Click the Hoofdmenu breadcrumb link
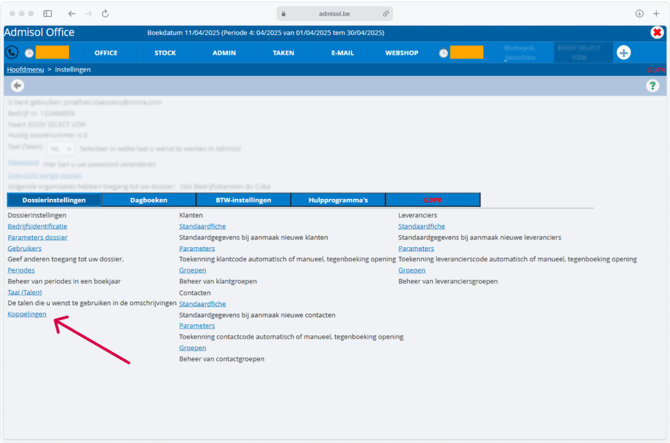Viewport: 670px width, 443px height. [25, 70]
